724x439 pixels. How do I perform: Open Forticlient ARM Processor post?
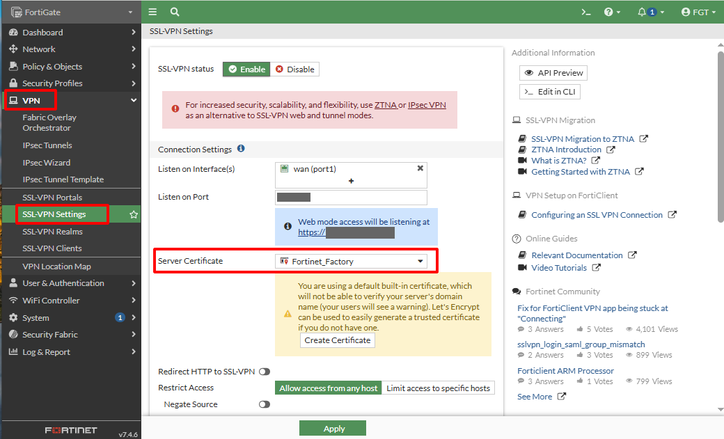(x=565, y=371)
